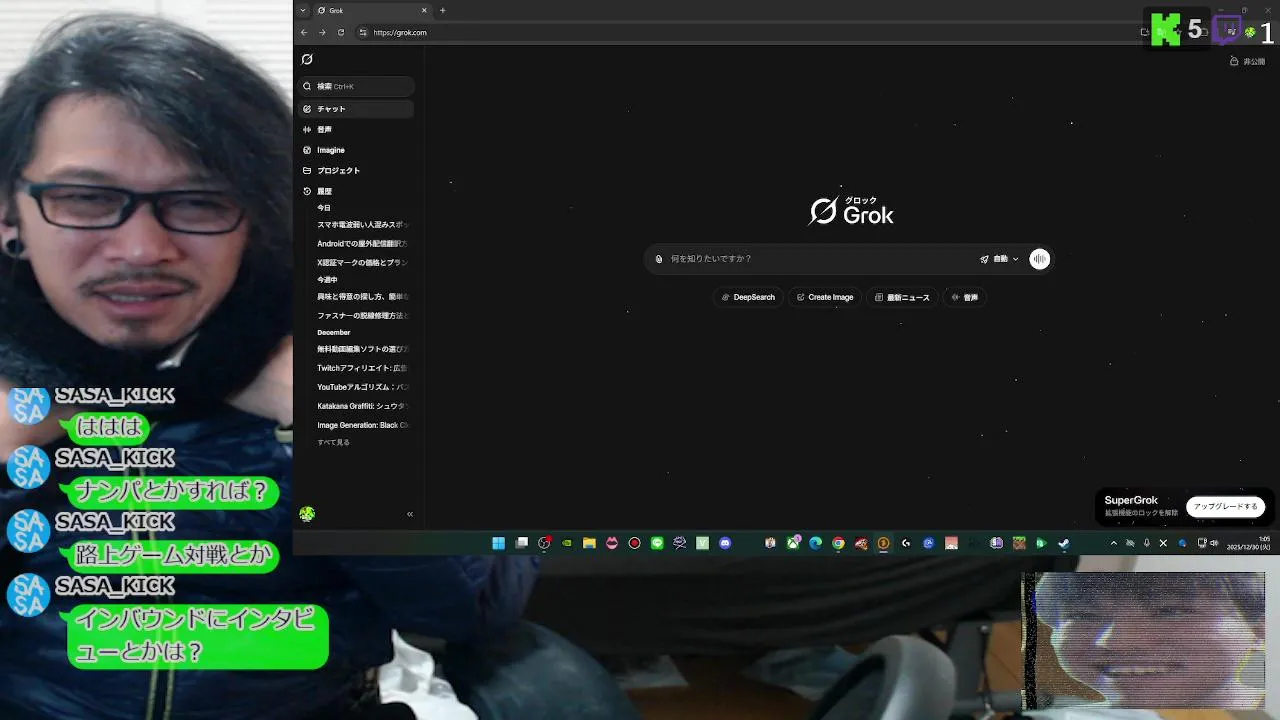Open Google Chrome from the taskbar
This screenshot has width=1280, height=720.
(838, 543)
